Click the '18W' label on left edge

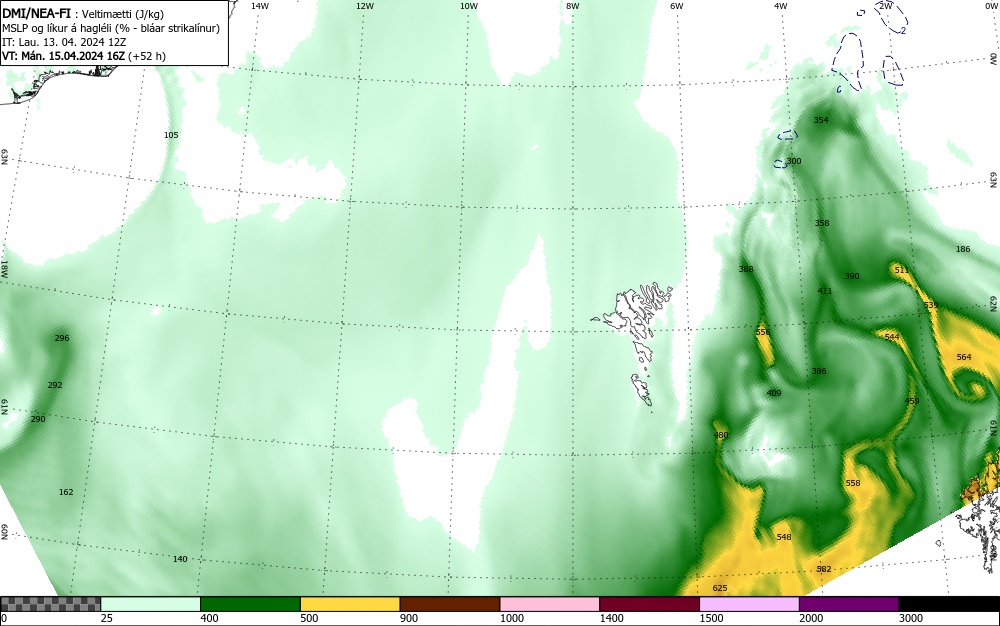pos(4,268)
